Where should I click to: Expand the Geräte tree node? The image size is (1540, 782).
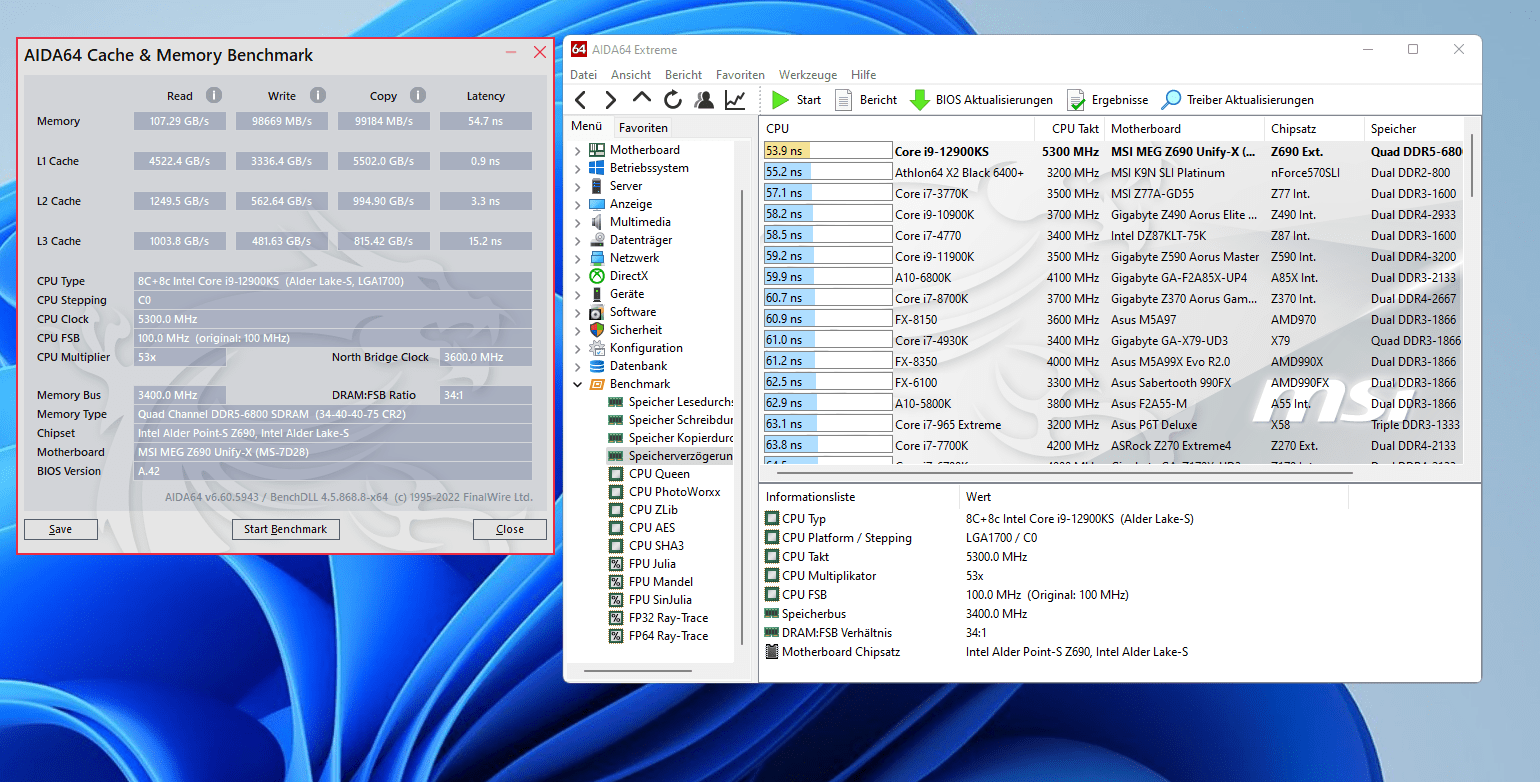point(577,294)
